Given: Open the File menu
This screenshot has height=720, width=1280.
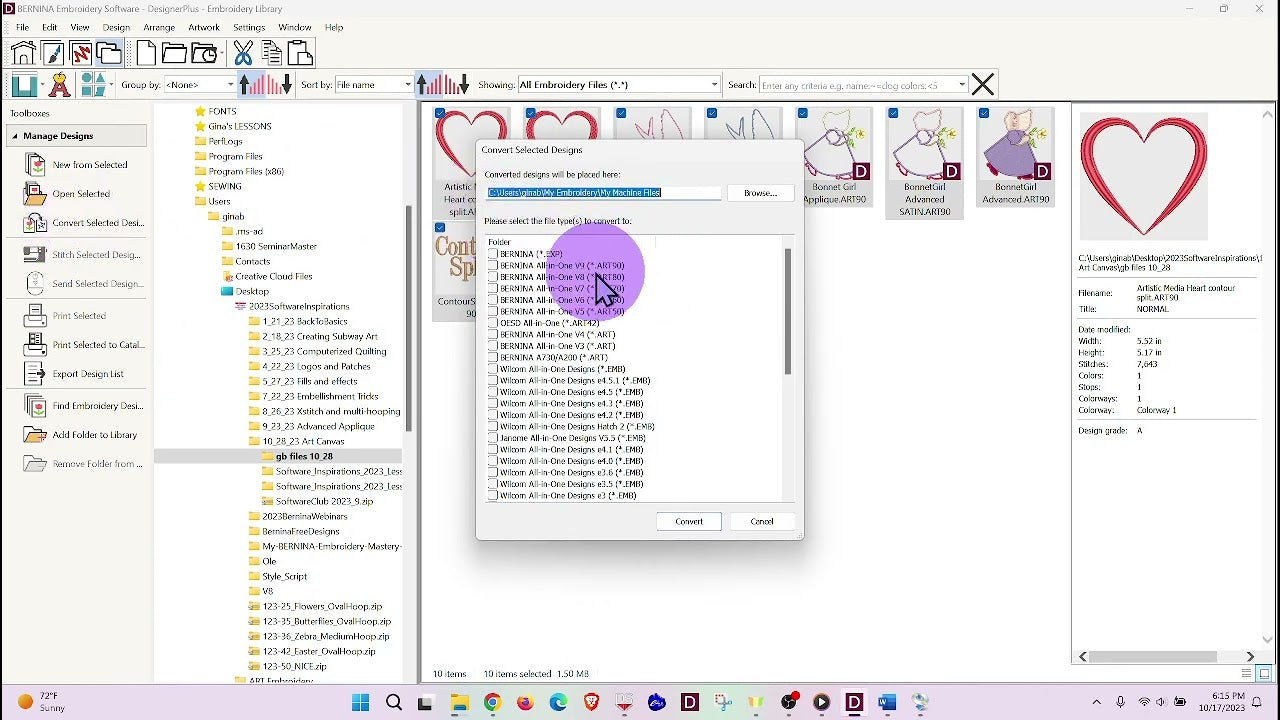Looking at the screenshot, I should point(22,28).
